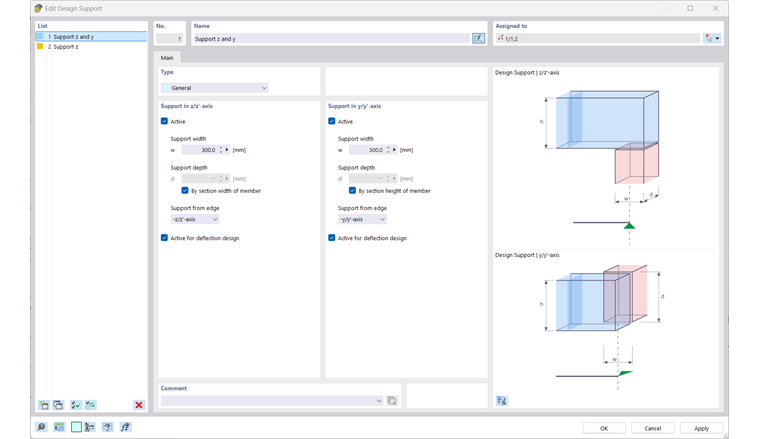Select '1 Support z and y' in list
760x439 pixels.
pyautogui.click(x=91, y=36)
